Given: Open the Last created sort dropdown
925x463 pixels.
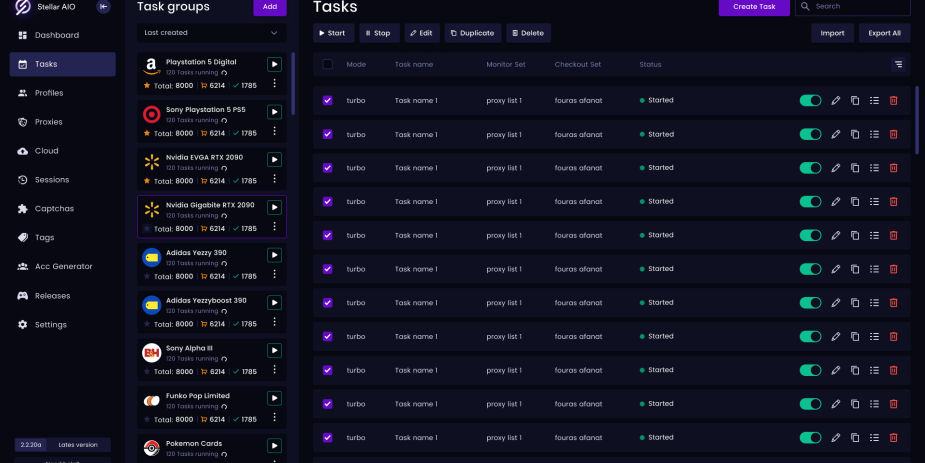Looking at the screenshot, I should (x=212, y=33).
